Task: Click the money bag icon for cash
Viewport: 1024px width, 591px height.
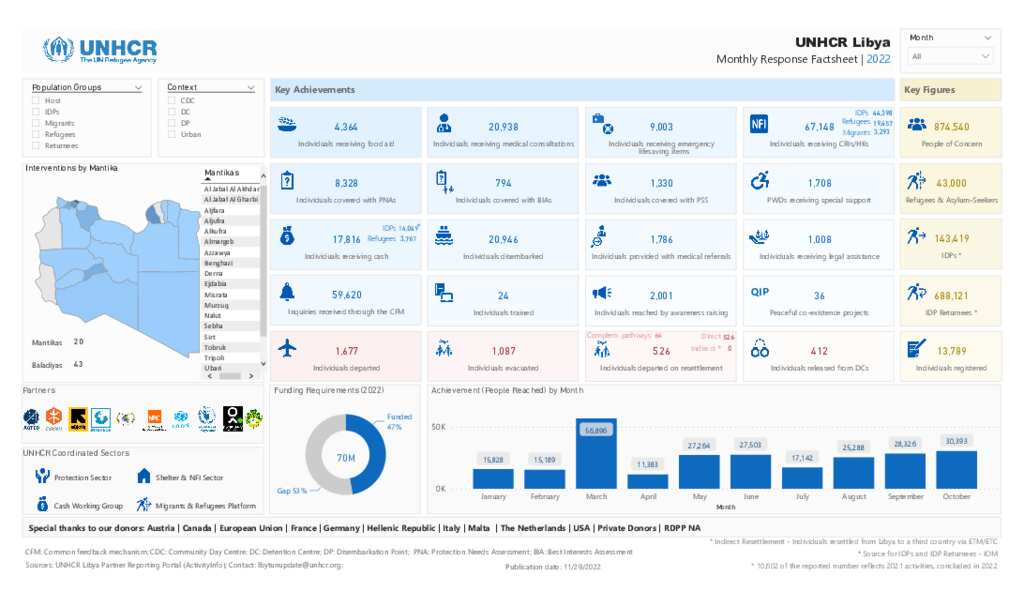Action: click(x=287, y=236)
